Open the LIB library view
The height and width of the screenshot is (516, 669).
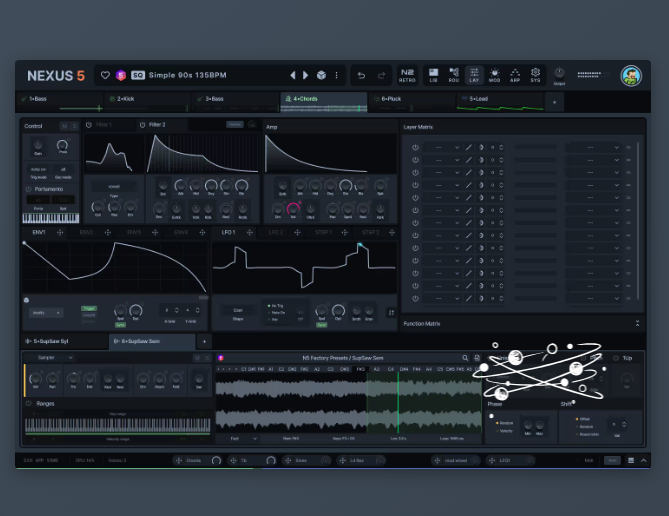pyautogui.click(x=433, y=75)
